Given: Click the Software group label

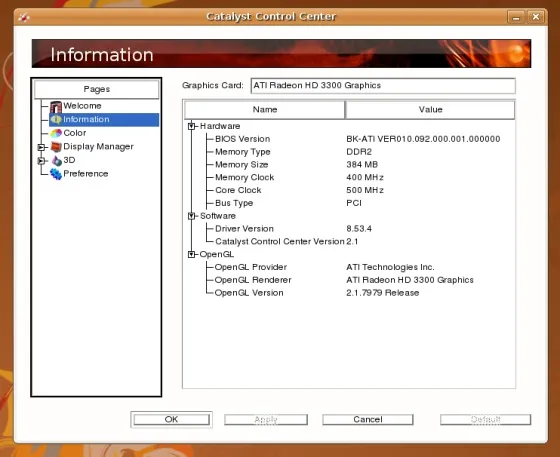Looking at the screenshot, I should click(x=218, y=216).
